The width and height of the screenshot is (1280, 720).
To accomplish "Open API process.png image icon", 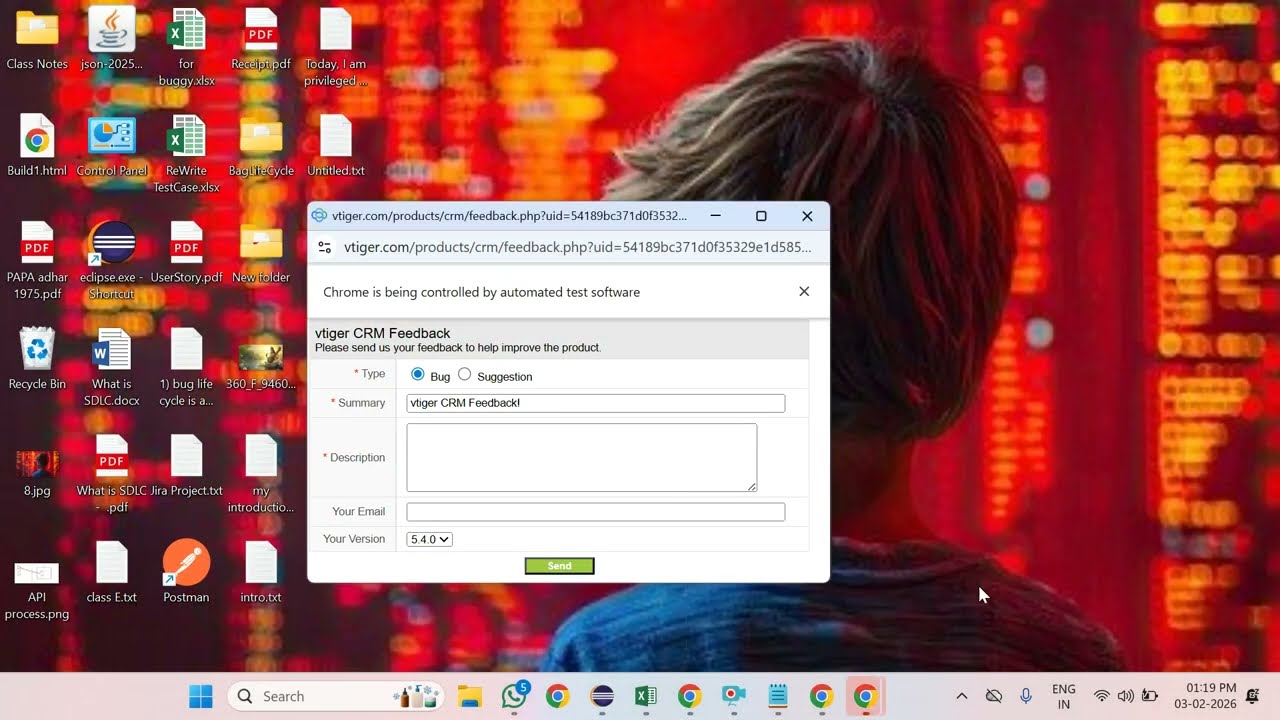I will pos(37,573).
